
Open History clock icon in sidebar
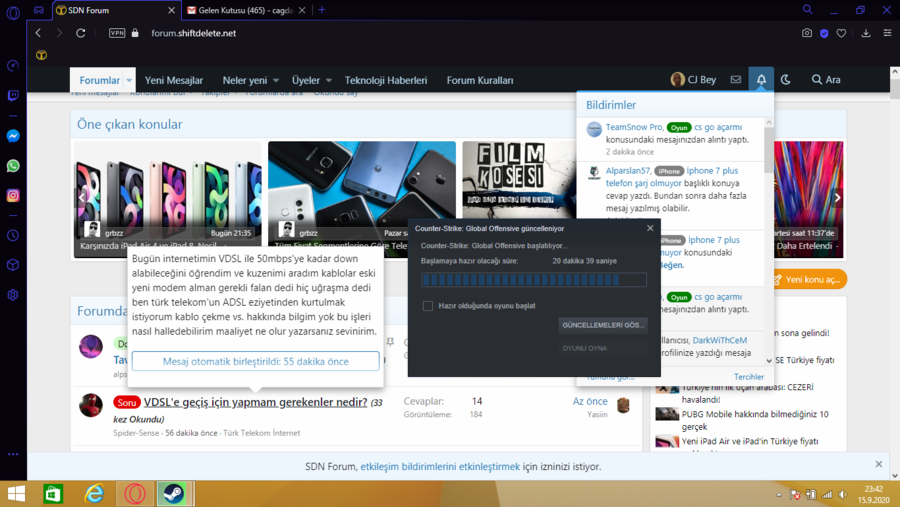pyautogui.click(x=13, y=235)
